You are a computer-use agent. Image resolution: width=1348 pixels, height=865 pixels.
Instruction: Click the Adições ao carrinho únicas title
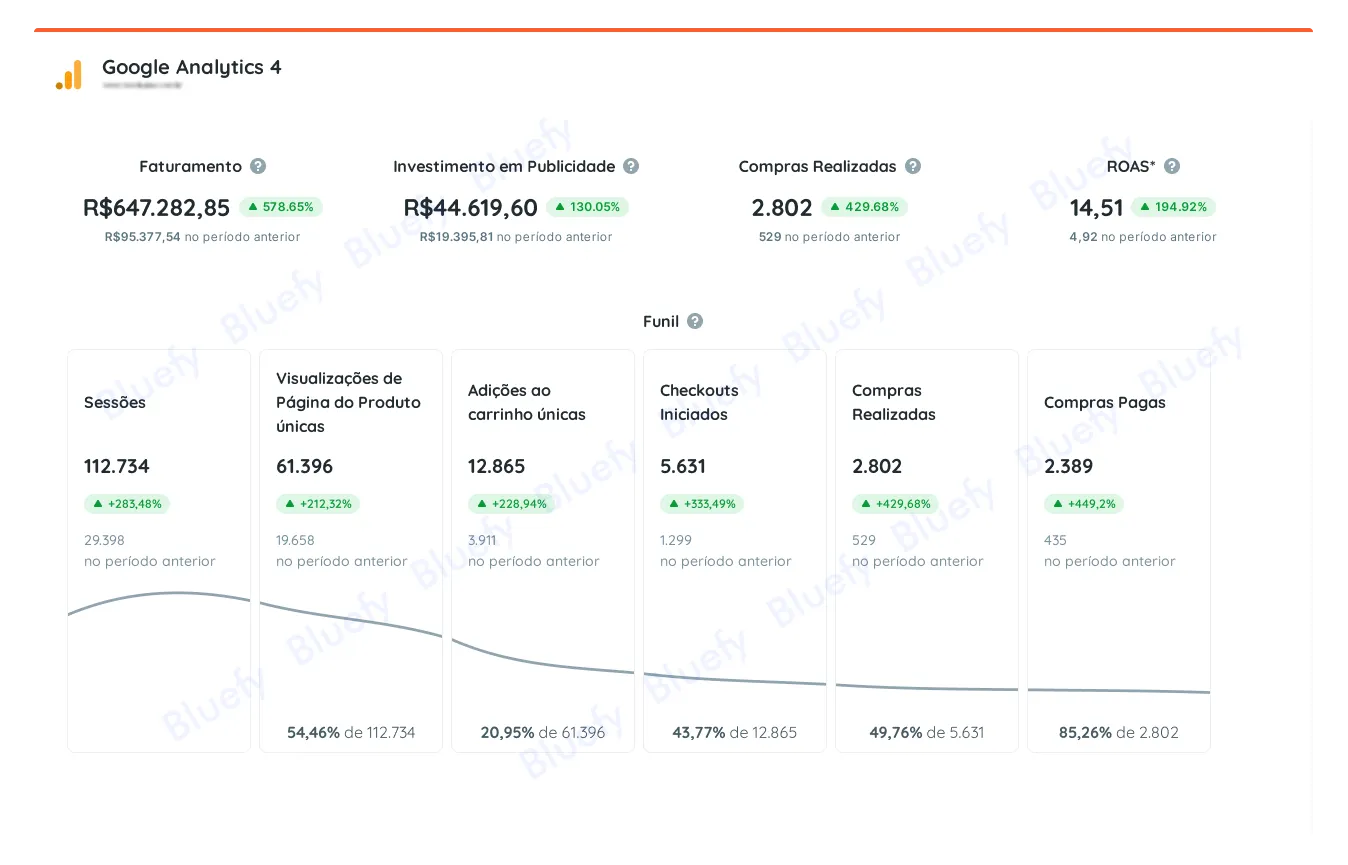coord(527,402)
